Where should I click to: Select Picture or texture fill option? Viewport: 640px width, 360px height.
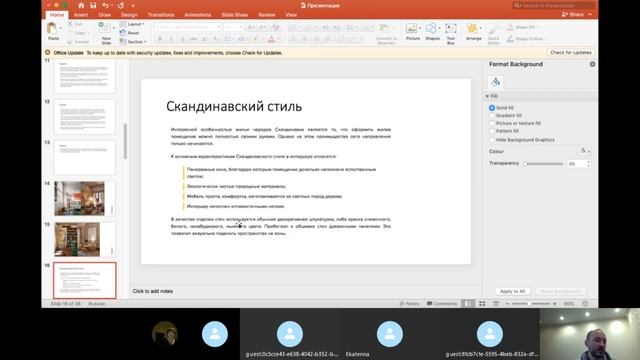(x=492, y=123)
